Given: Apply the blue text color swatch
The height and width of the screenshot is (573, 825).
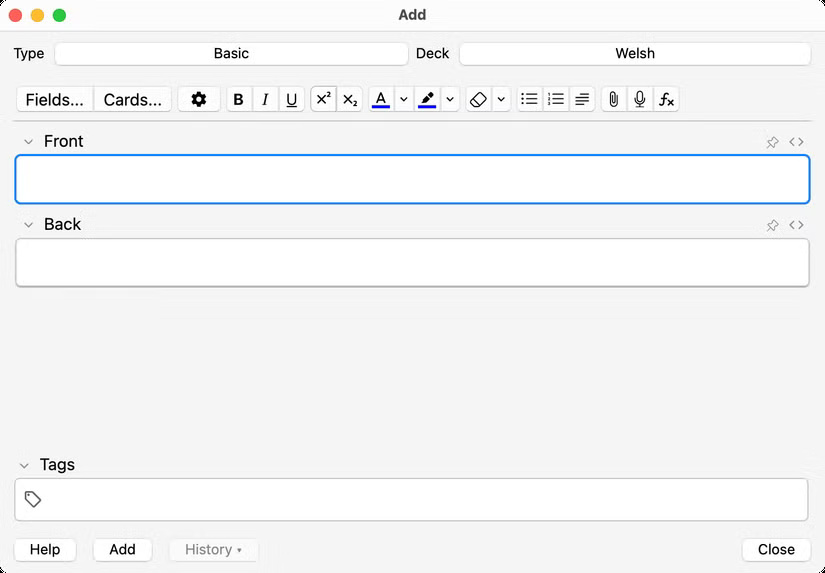Looking at the screenshot, I should click(380, 99).
